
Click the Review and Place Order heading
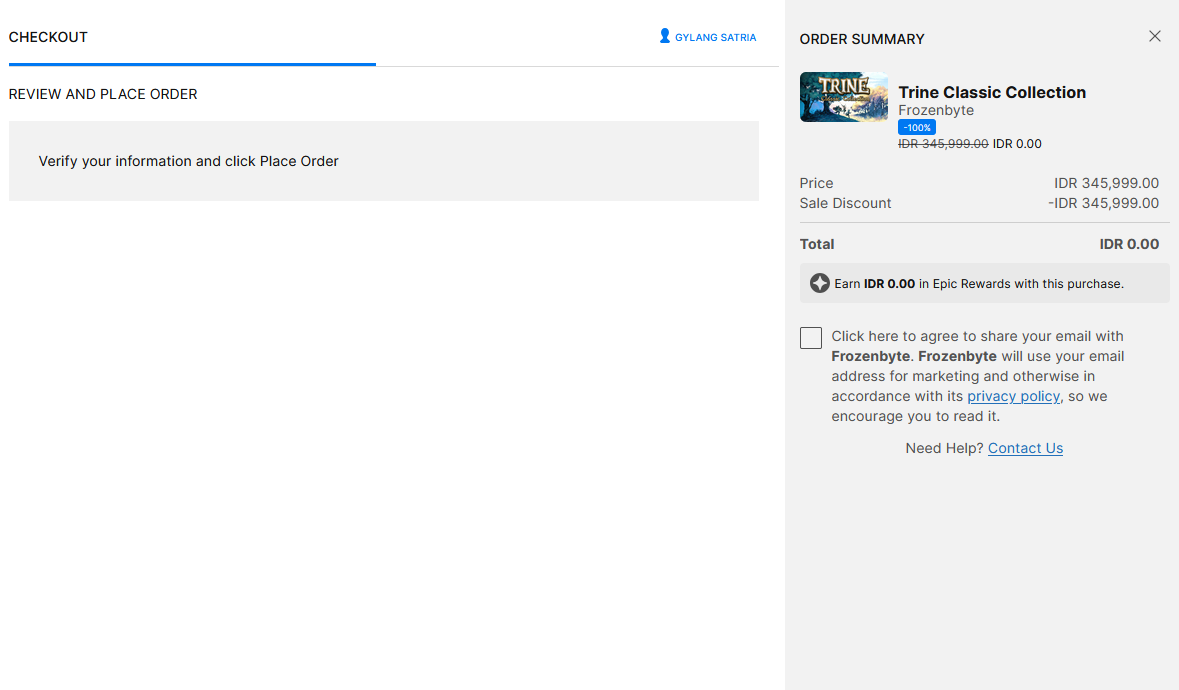pos(103,94)
